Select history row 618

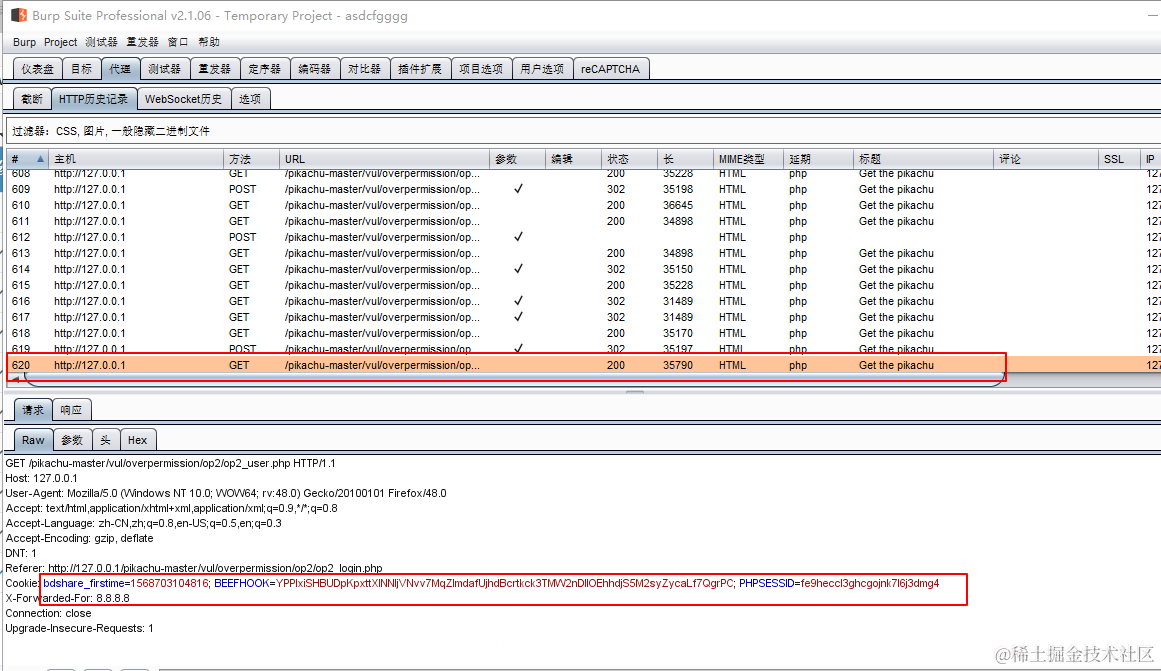point(583,333)
